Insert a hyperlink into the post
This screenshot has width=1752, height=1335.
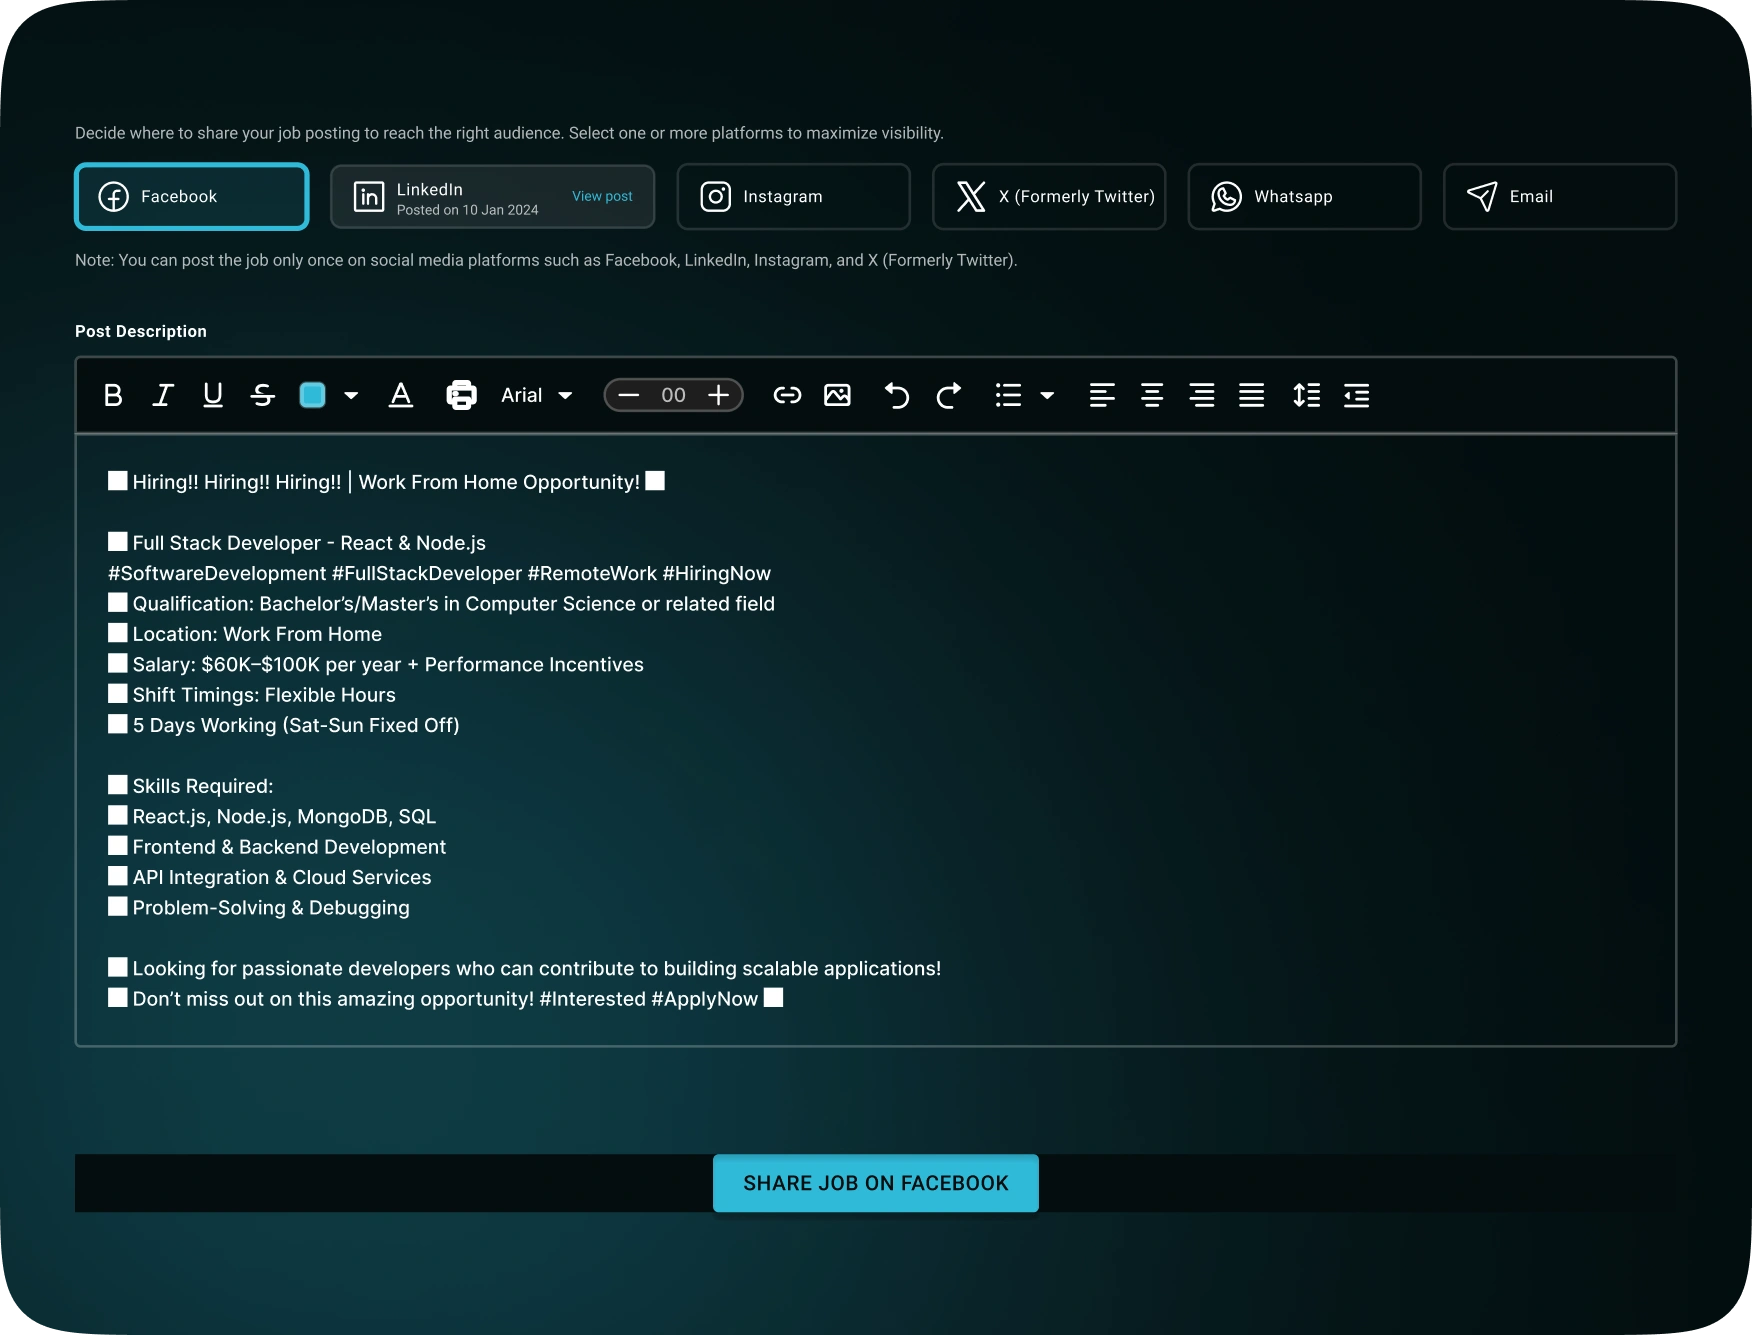(x=788, y=395)
